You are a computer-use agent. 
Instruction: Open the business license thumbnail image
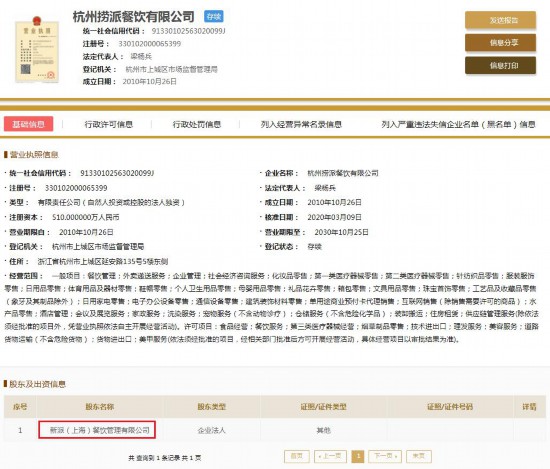37,49
